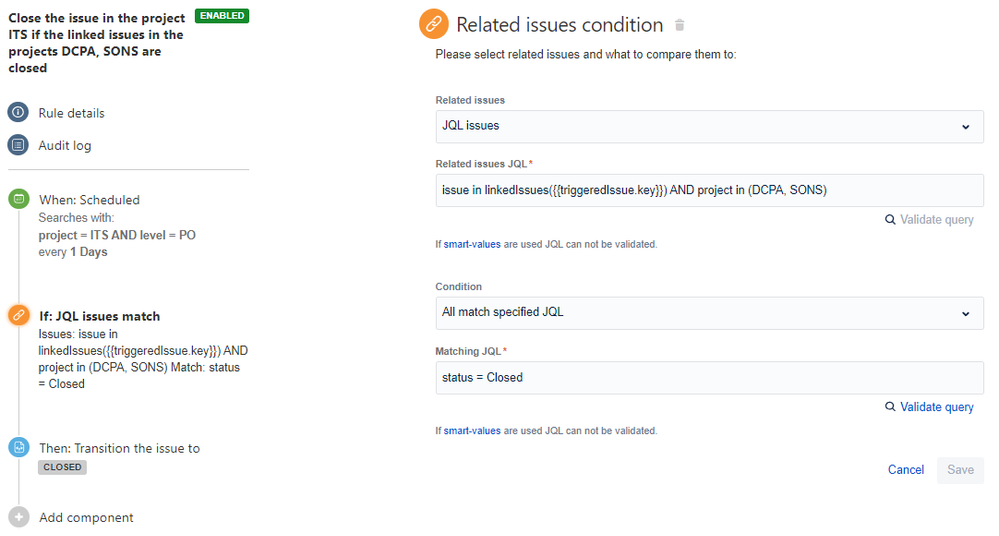999x536 pixels.
Task: Click the Add component plus icon
Action: coord(18,517)
